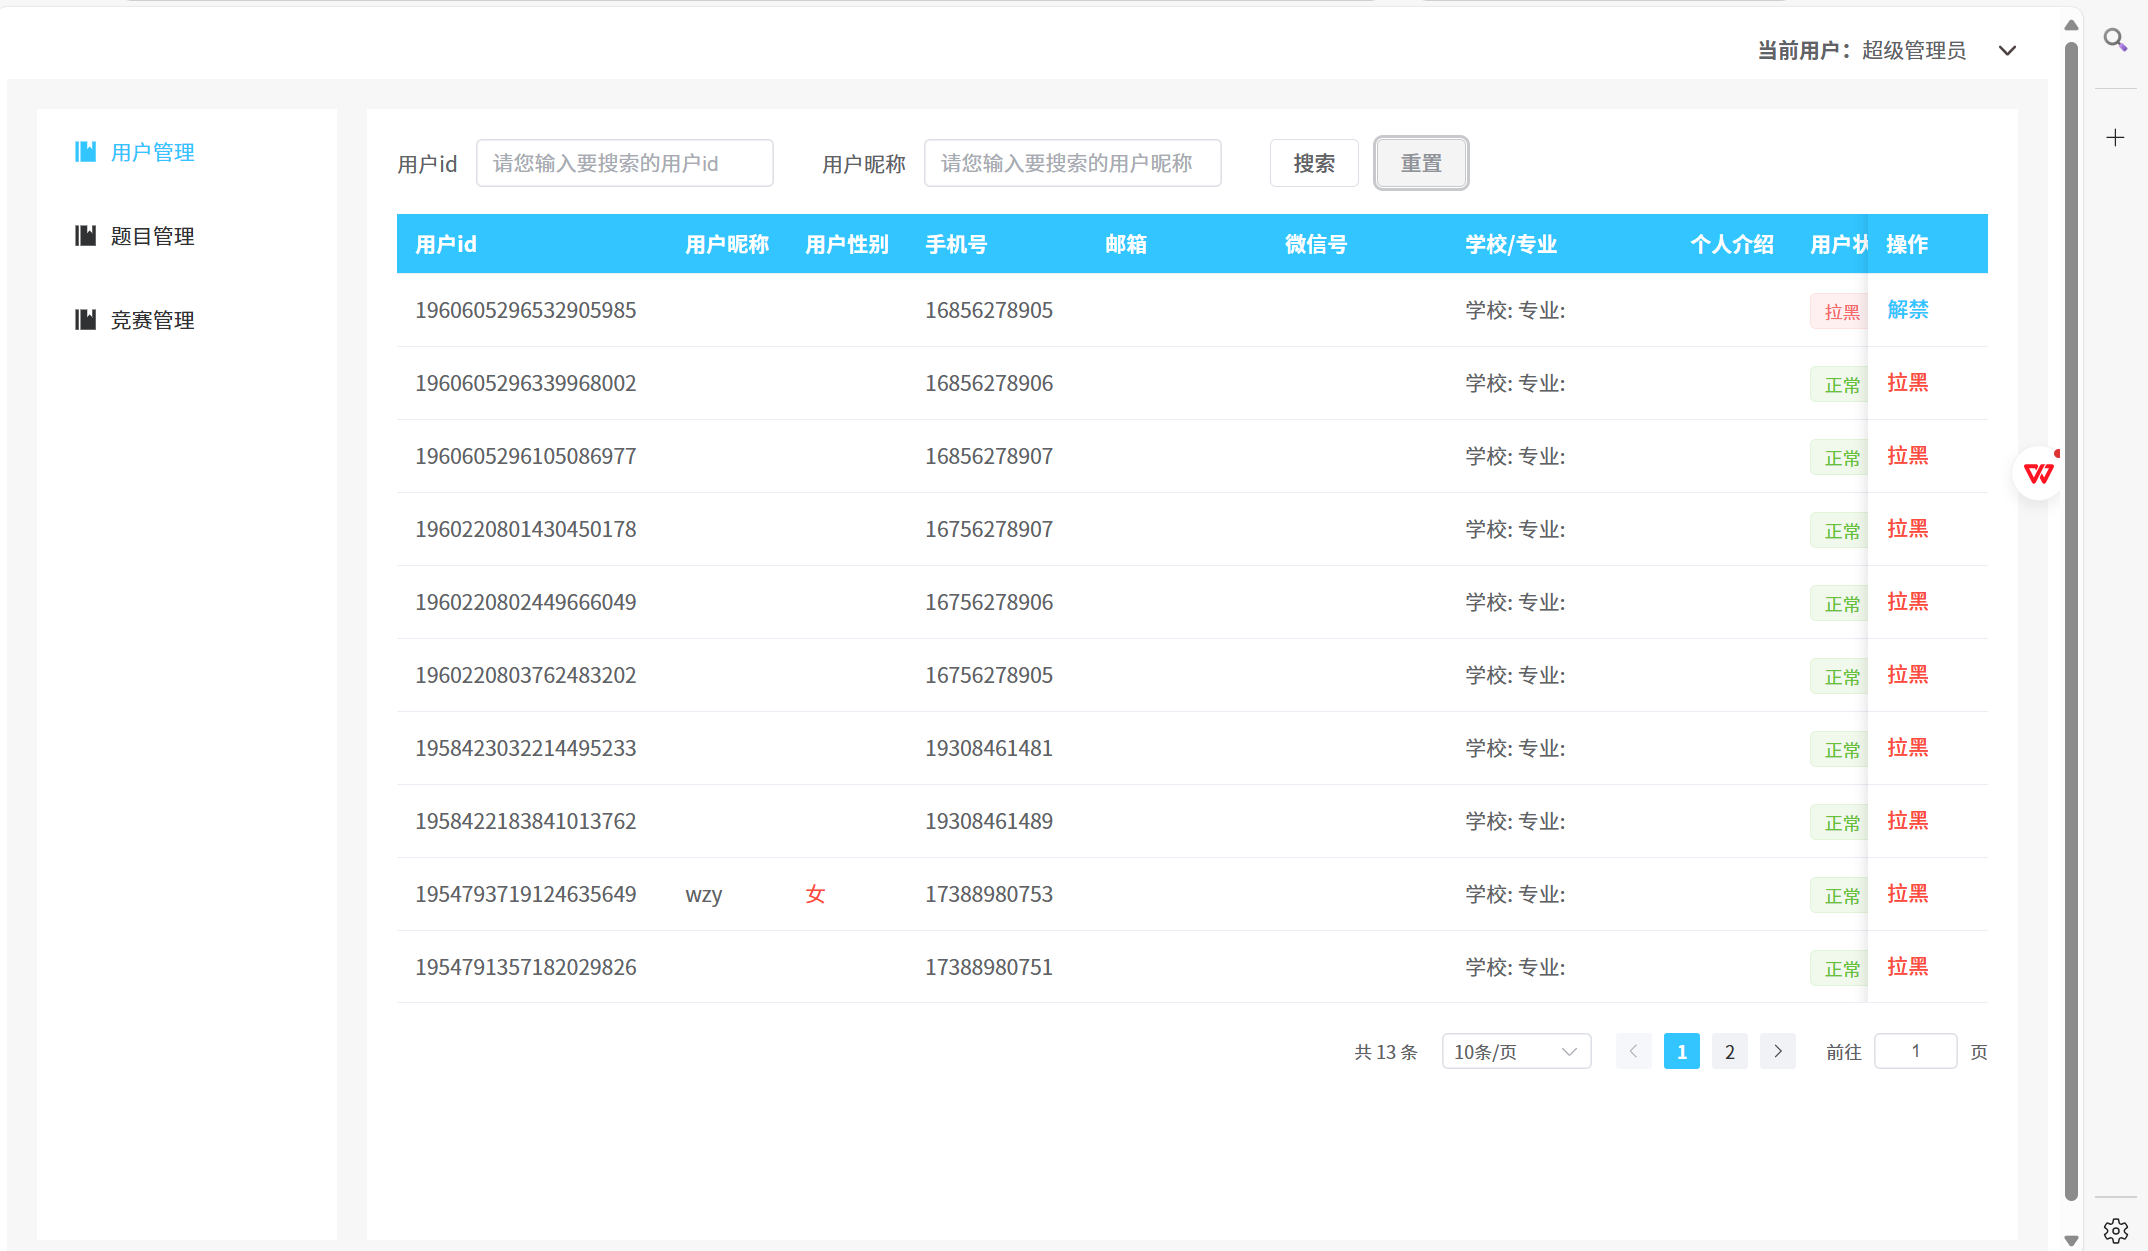
Task: Open 题目管理 menu item
Action: [x=152, y=236]
